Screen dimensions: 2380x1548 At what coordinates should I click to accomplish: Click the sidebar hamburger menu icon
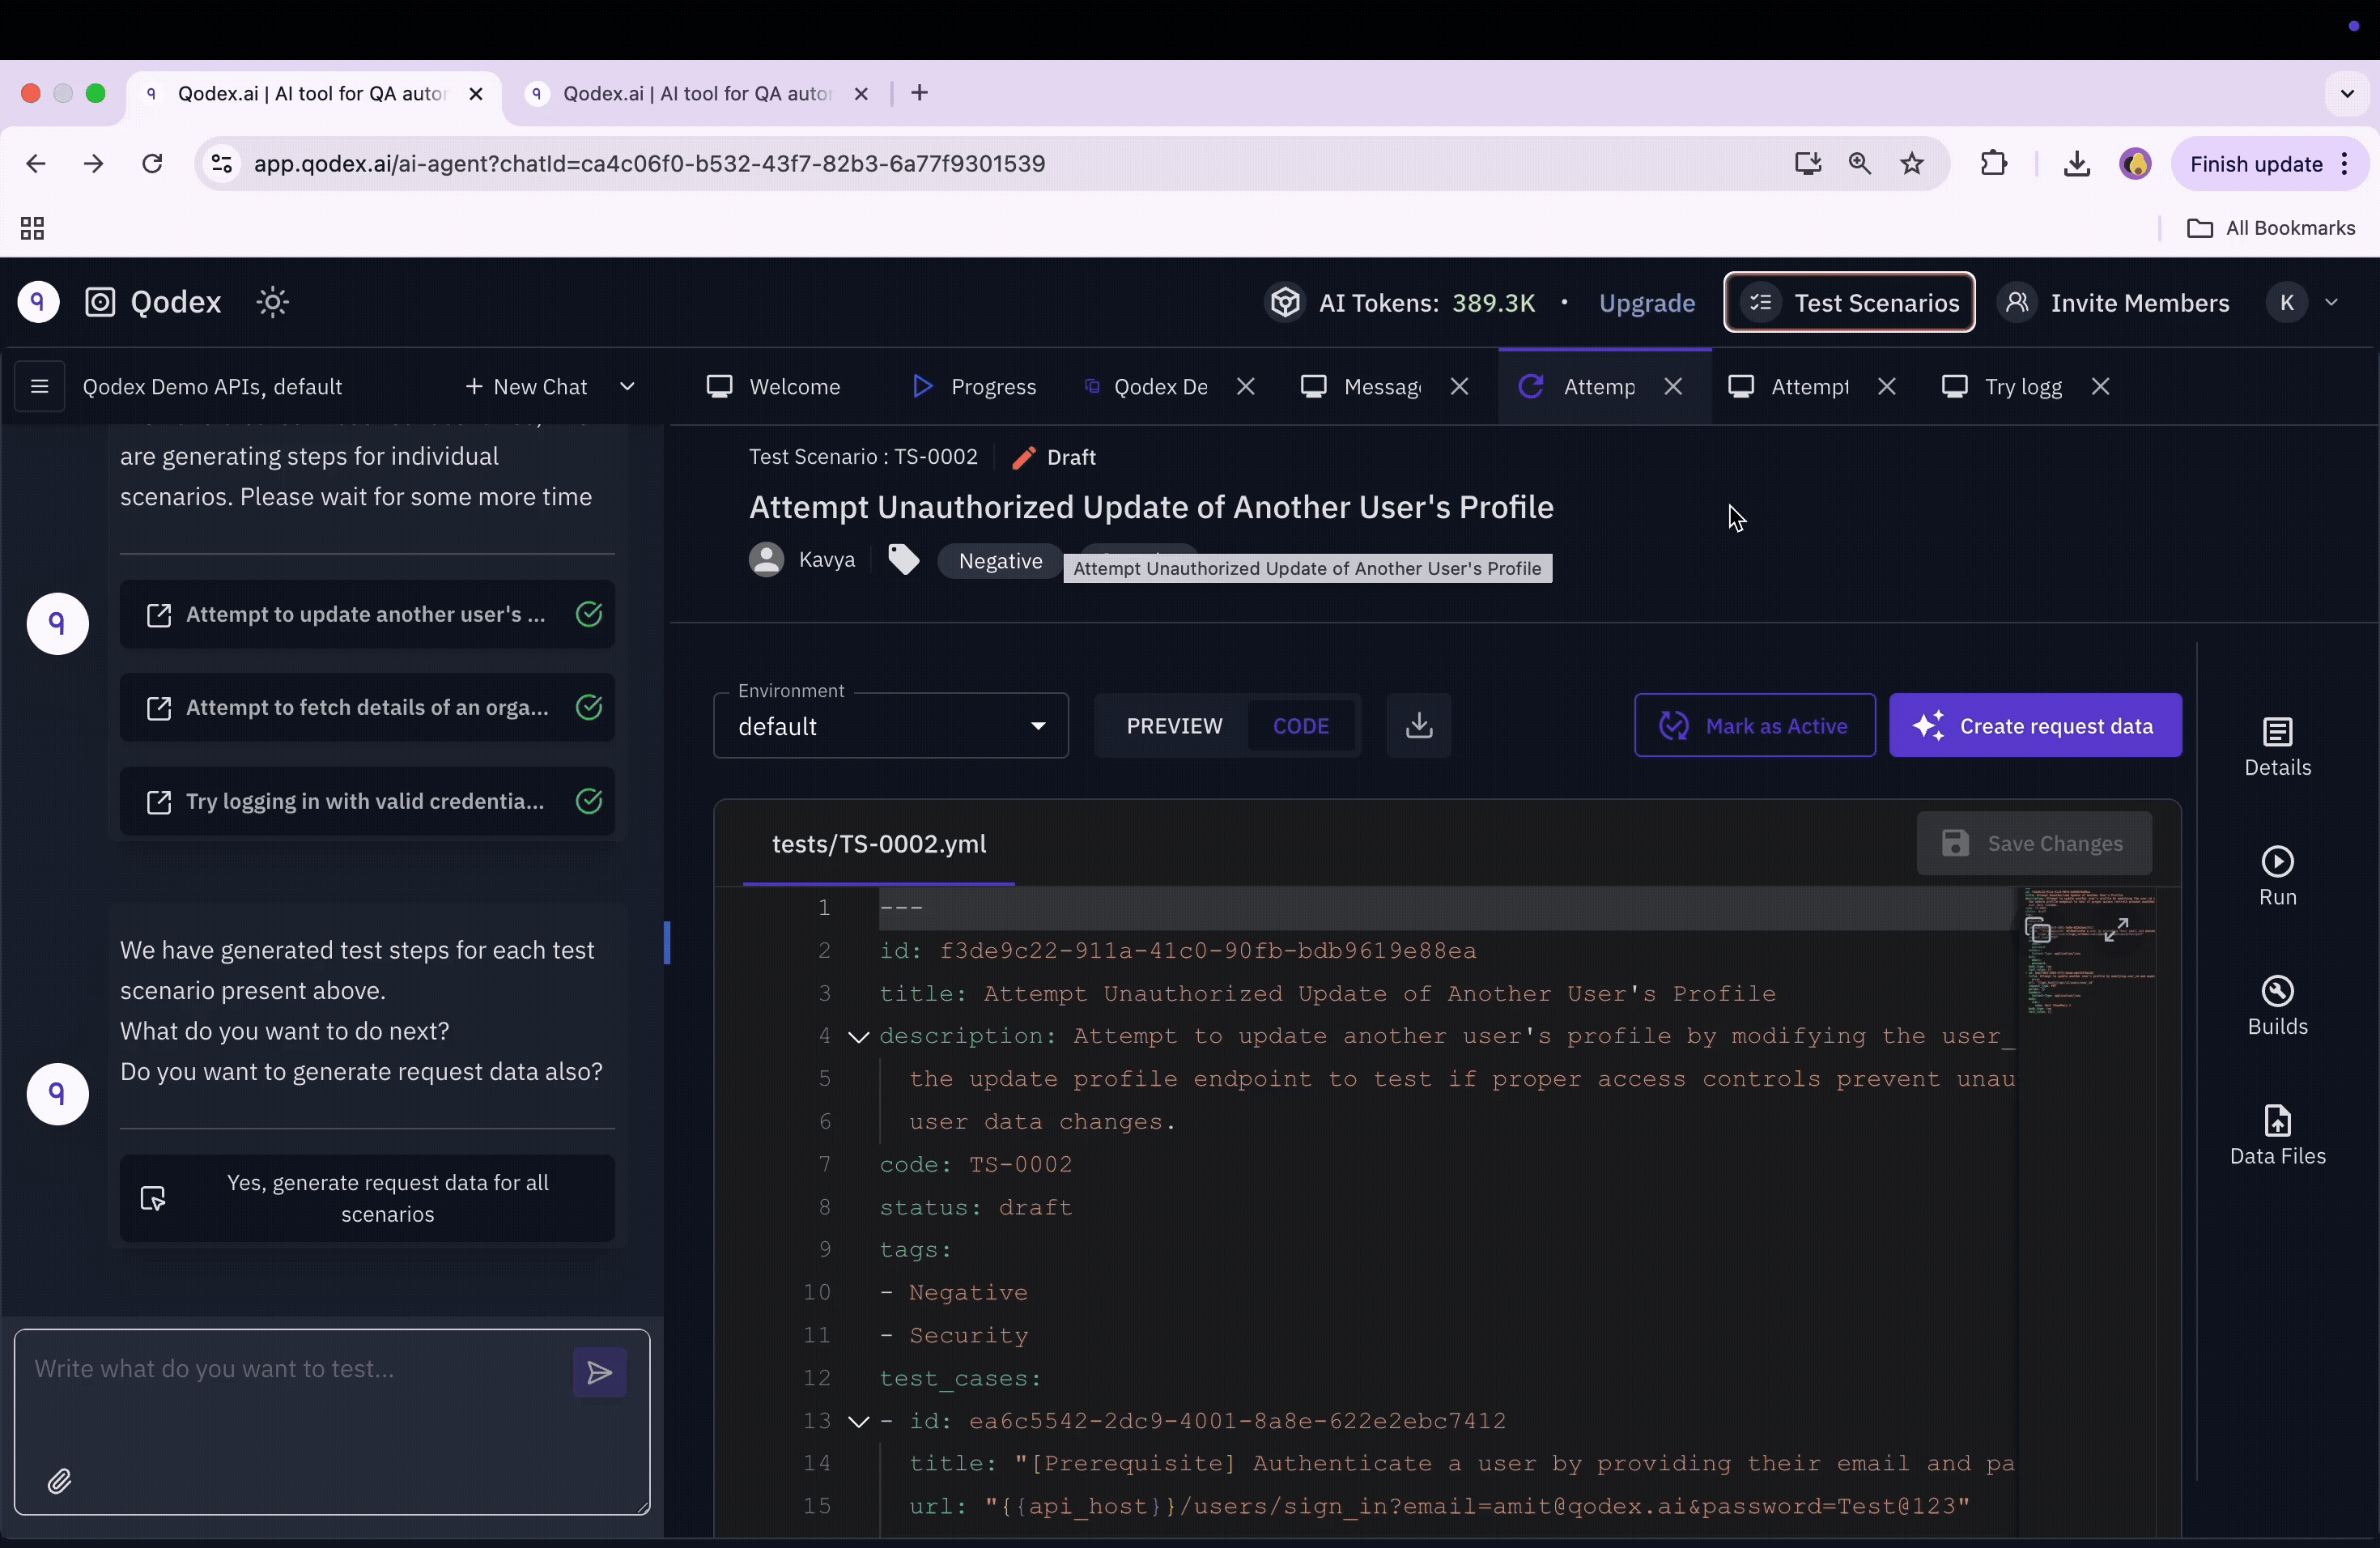pyautogui.click(x=40, y=386)
